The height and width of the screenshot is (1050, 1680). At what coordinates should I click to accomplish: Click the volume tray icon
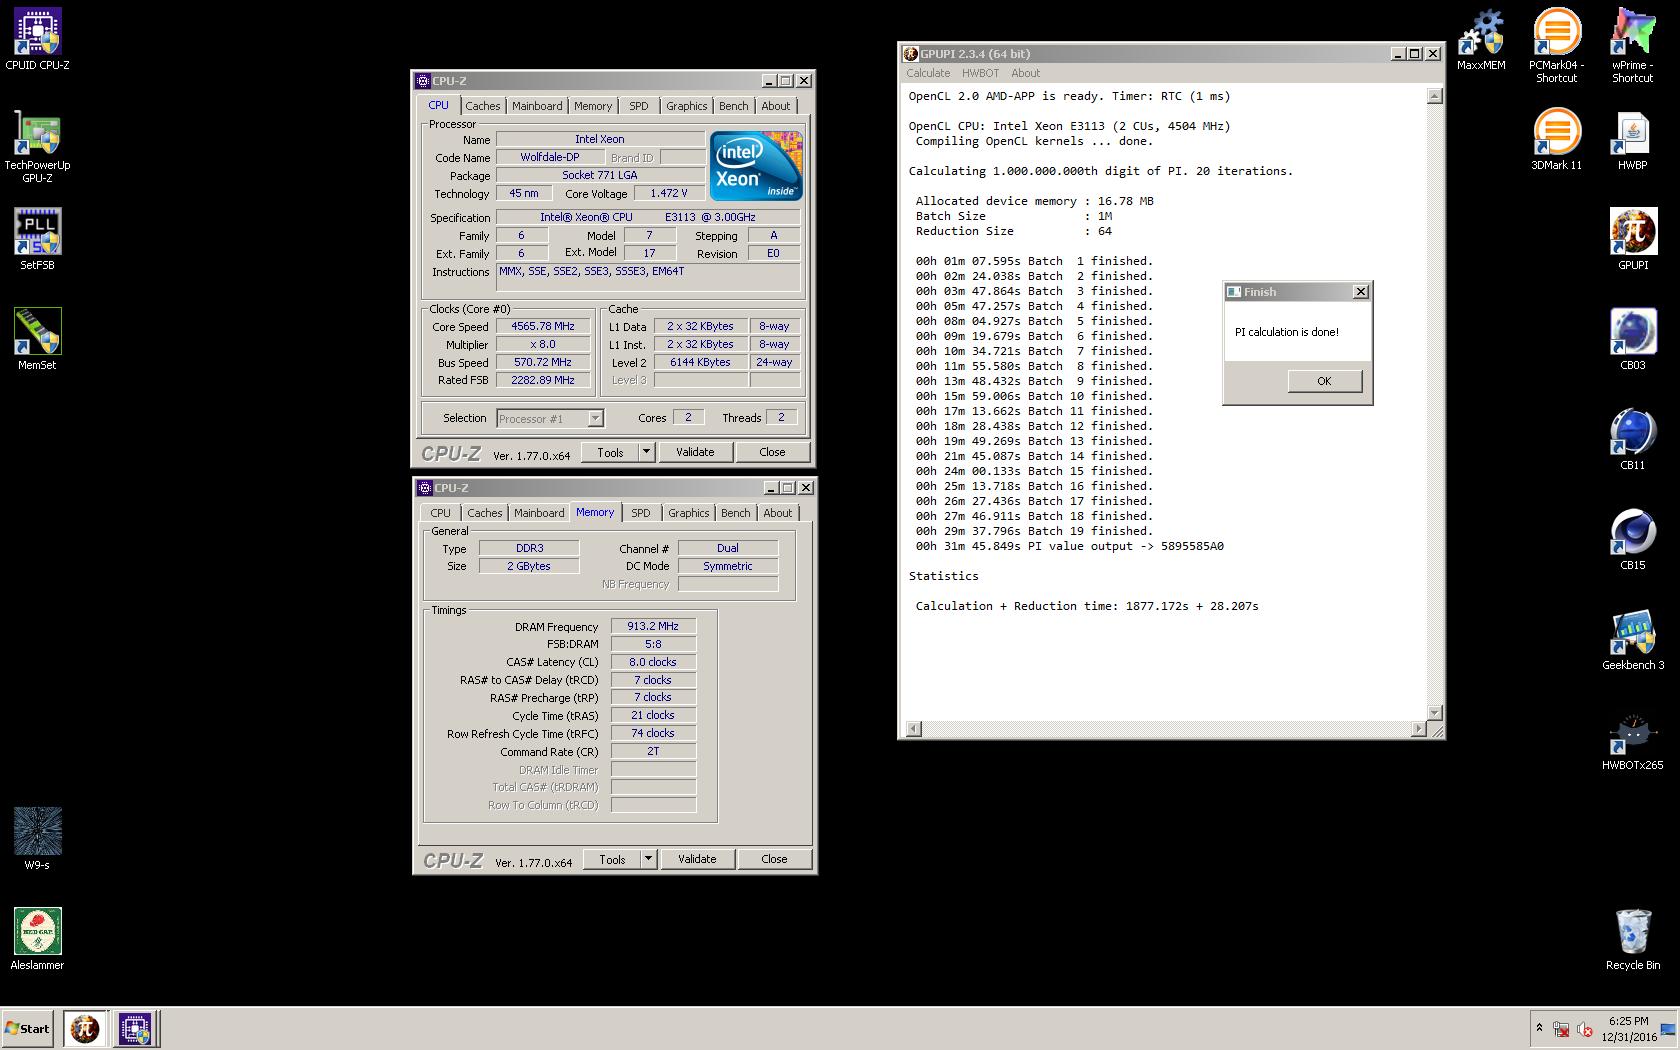1585,1029
